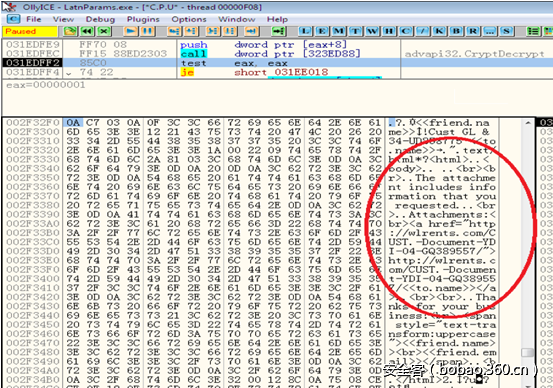The width and height of the screenshot is (553, 388).
Task: Select disassembly address 031EDFEC
Action: (x=33, y=54)
